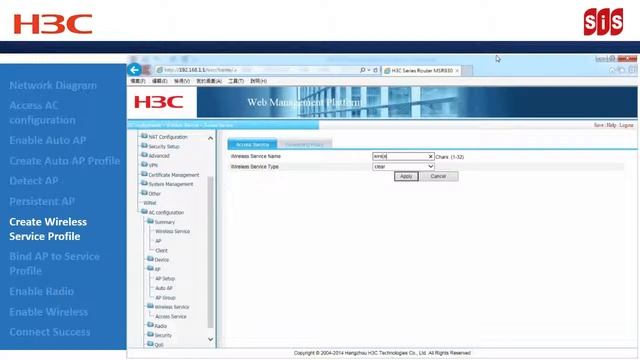The height and width of the screenshot is (360, 640).
Task: Click the browser back arrow button
Action: tap(134, 70)
